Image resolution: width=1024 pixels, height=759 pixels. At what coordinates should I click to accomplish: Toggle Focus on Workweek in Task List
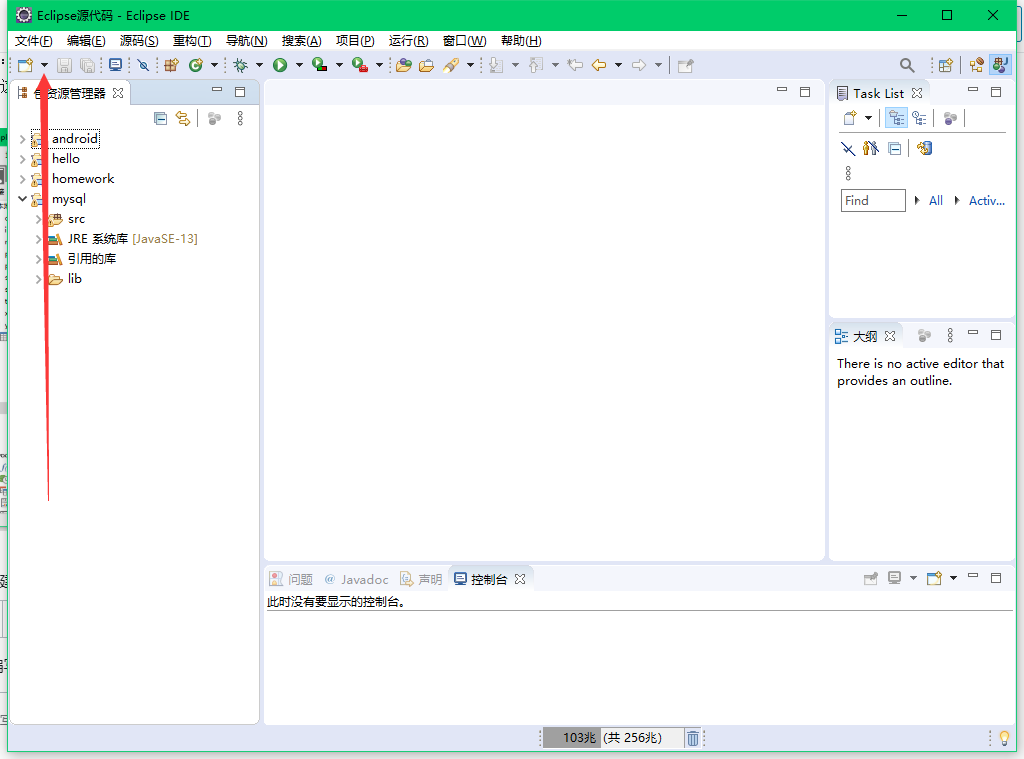coord(870,148)
